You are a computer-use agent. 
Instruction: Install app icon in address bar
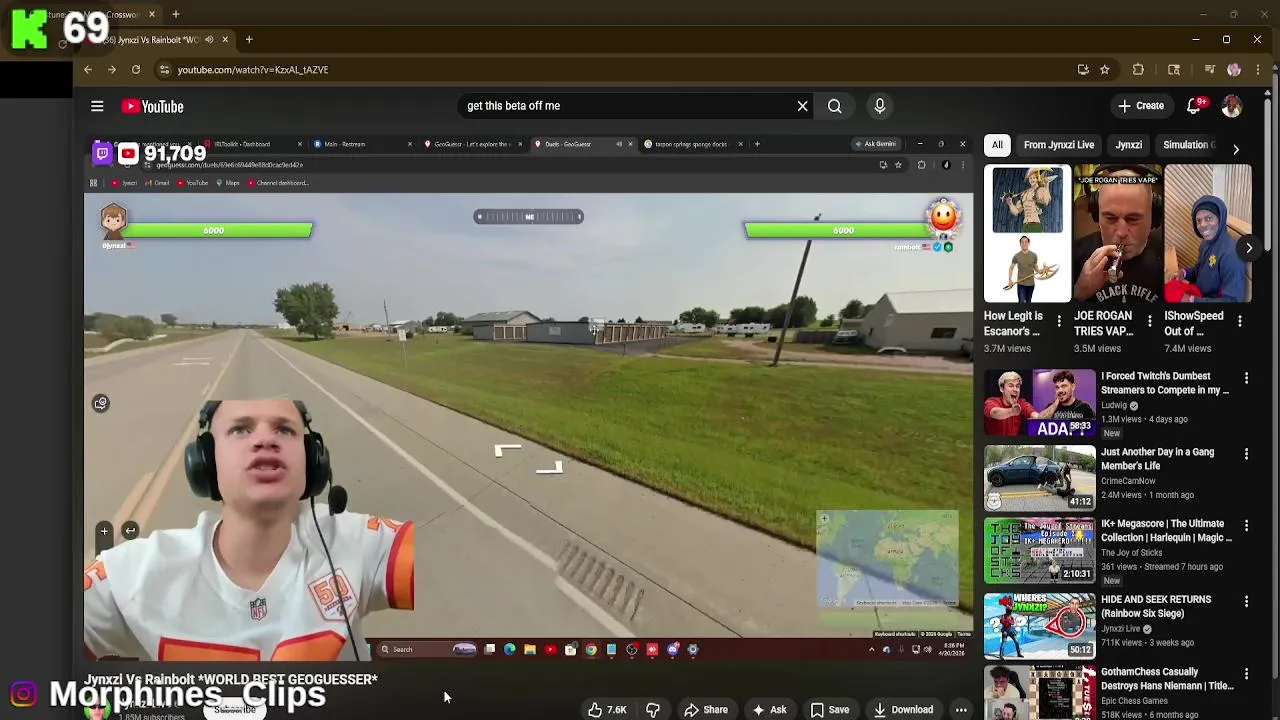(1083, 70)
